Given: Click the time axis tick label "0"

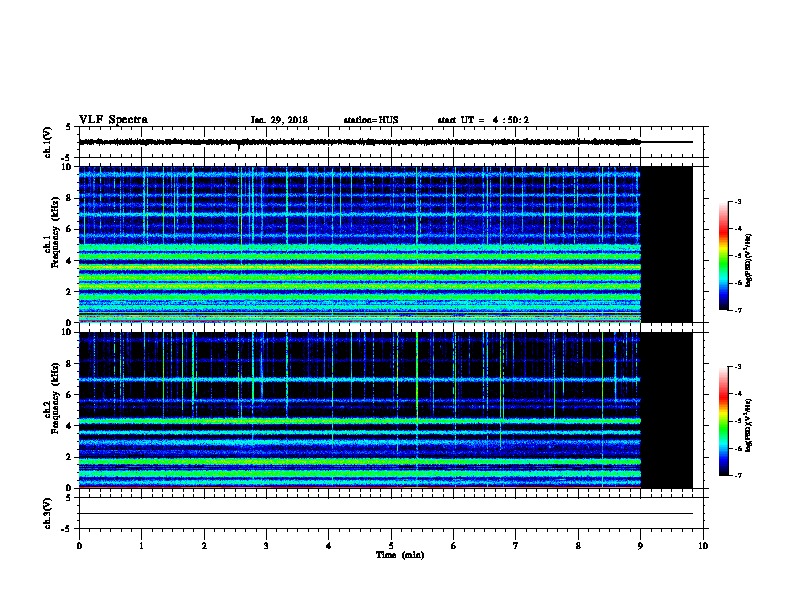Looking at the screenshot, I should (79, 545).
